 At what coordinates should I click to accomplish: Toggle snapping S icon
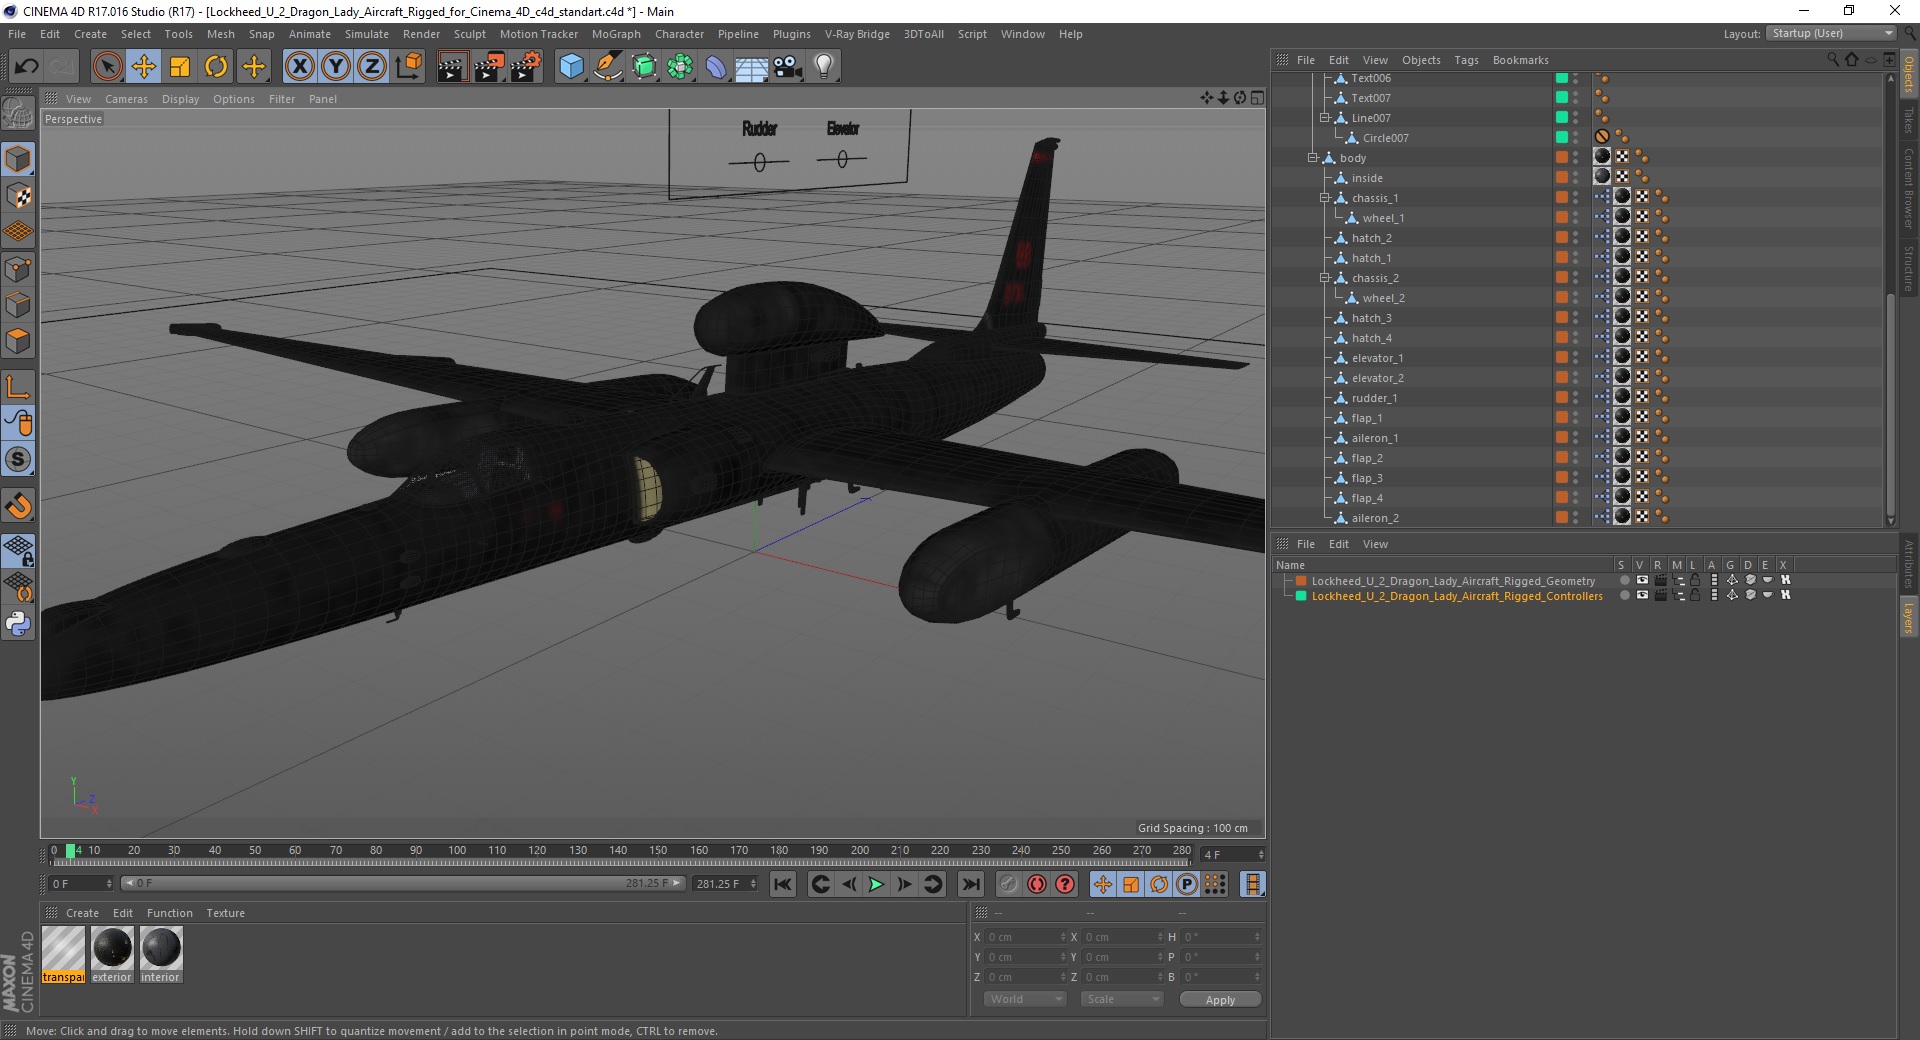18,460
